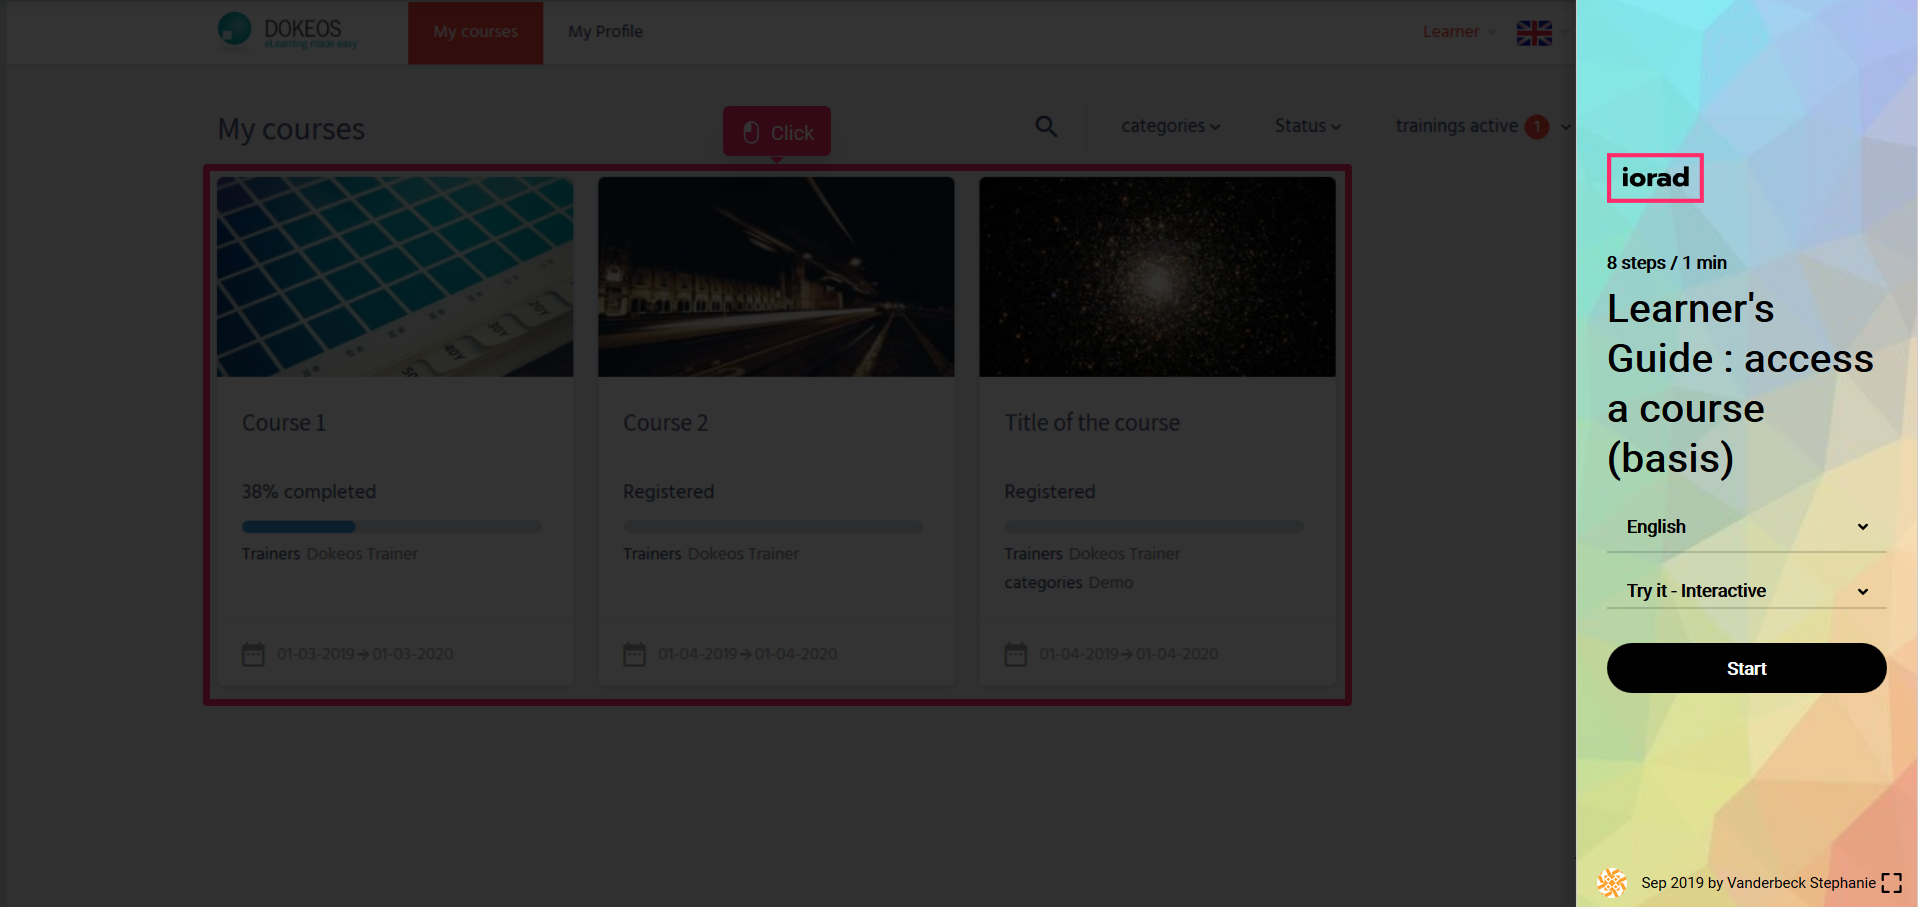1918x907 pixels.
Task: Open the Title of the course link
Action: 1092,423
